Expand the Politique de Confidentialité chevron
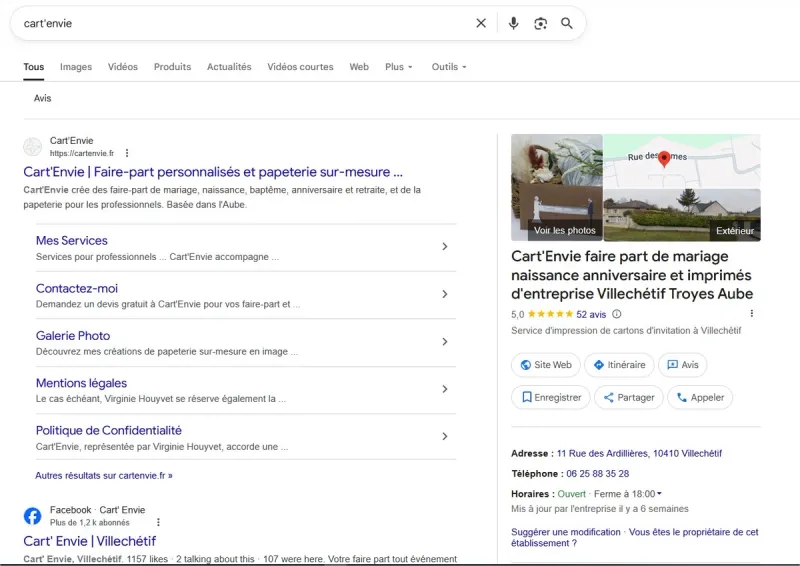The width and height of the screenshot is (800, 566). [445, 436]
